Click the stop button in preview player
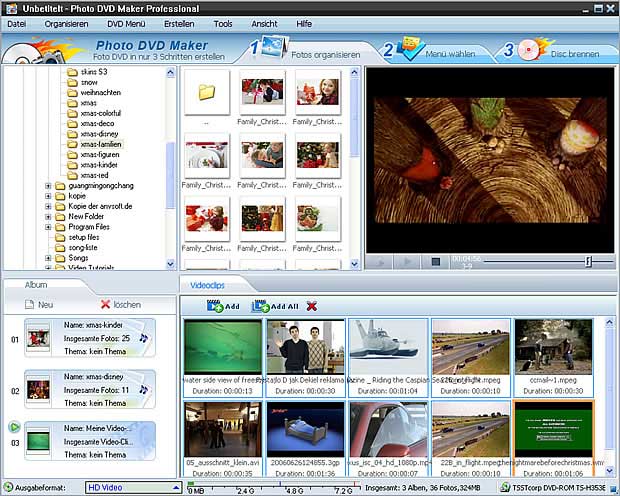Screen dimensions: 620x496 [435, 262]
